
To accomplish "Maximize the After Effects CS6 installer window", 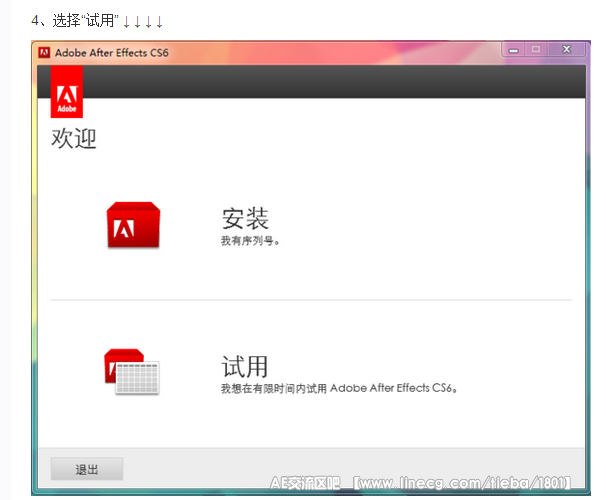I will (536, 50).
